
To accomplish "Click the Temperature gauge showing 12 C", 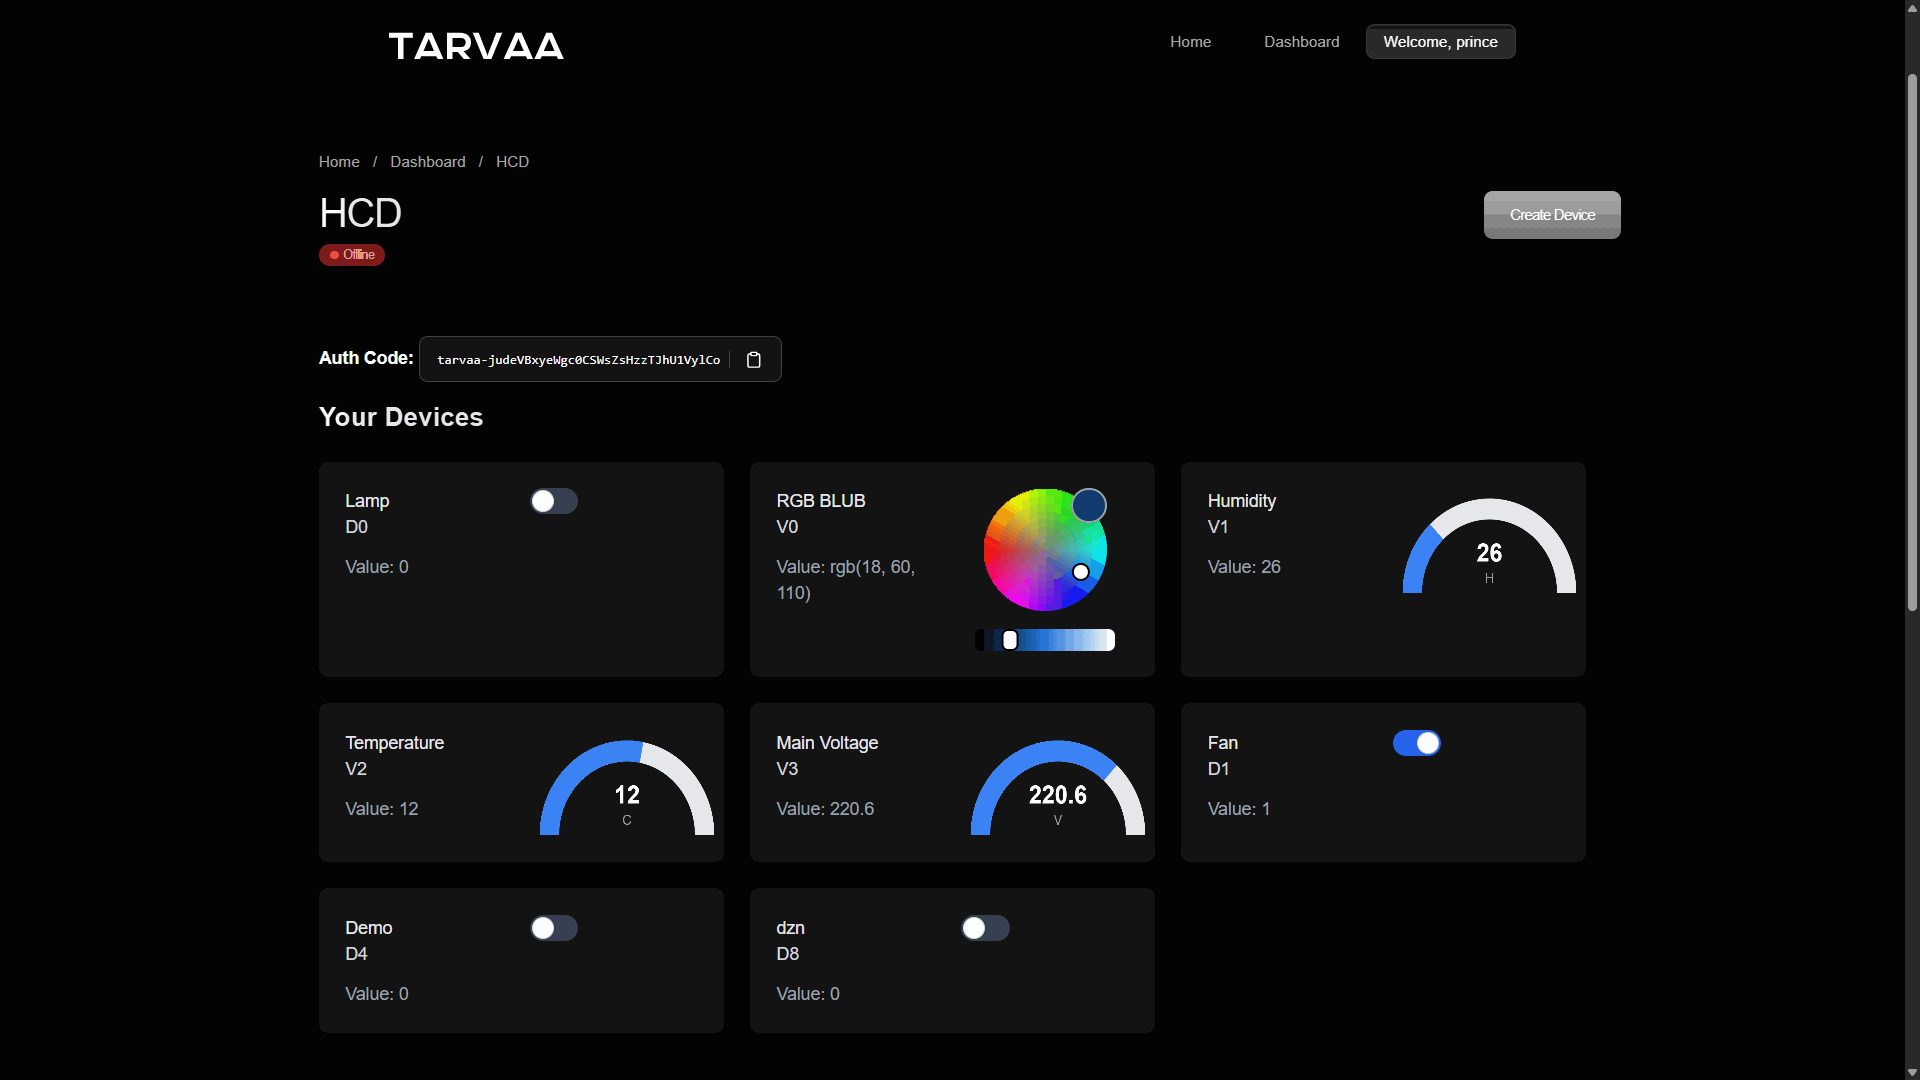I will (x=627, y=793).
